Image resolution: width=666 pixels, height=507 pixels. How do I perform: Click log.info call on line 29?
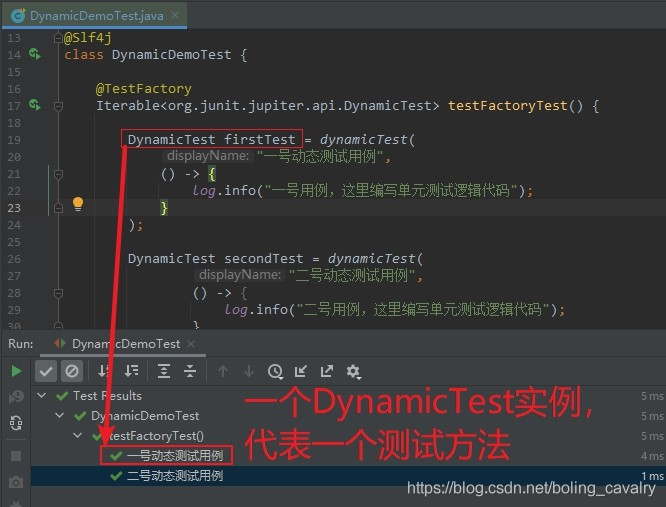point(256,309)
